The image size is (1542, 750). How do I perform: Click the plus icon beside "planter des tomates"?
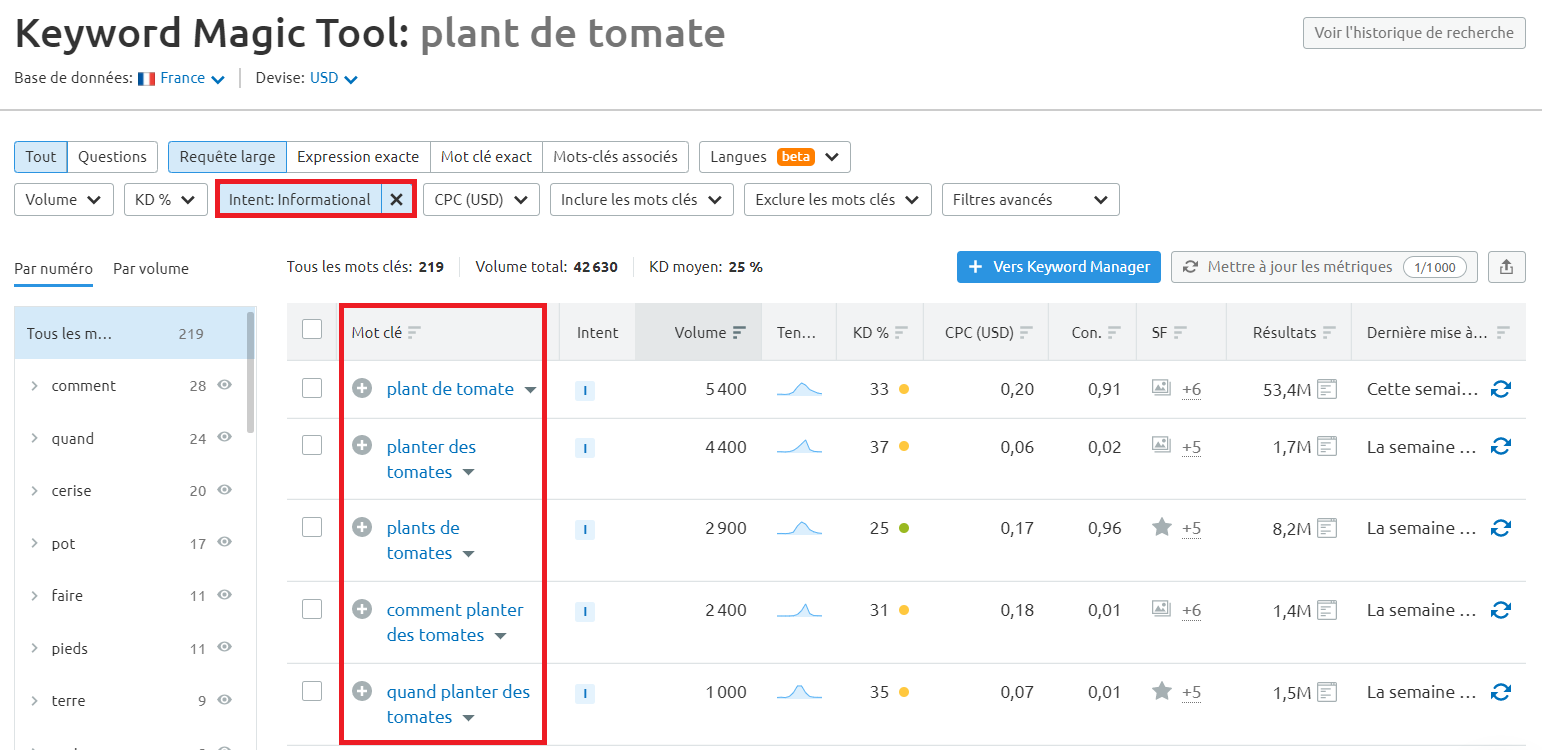[x=362, y=447]
